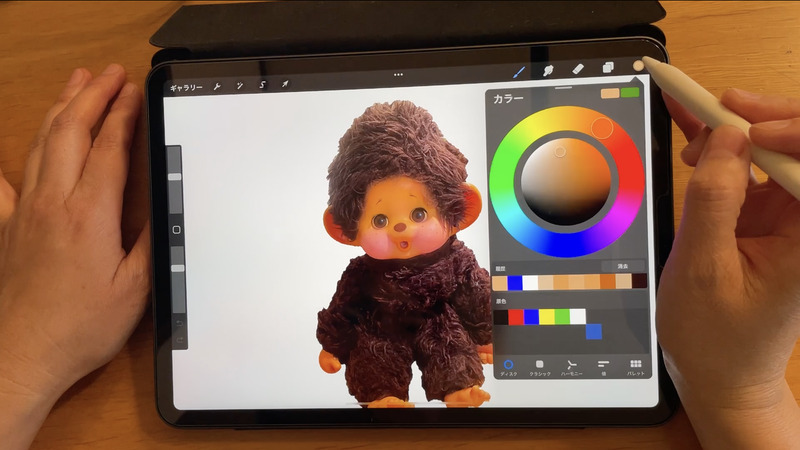
Task: Pick the dark orange history swatch
Action: pos(608,281)
